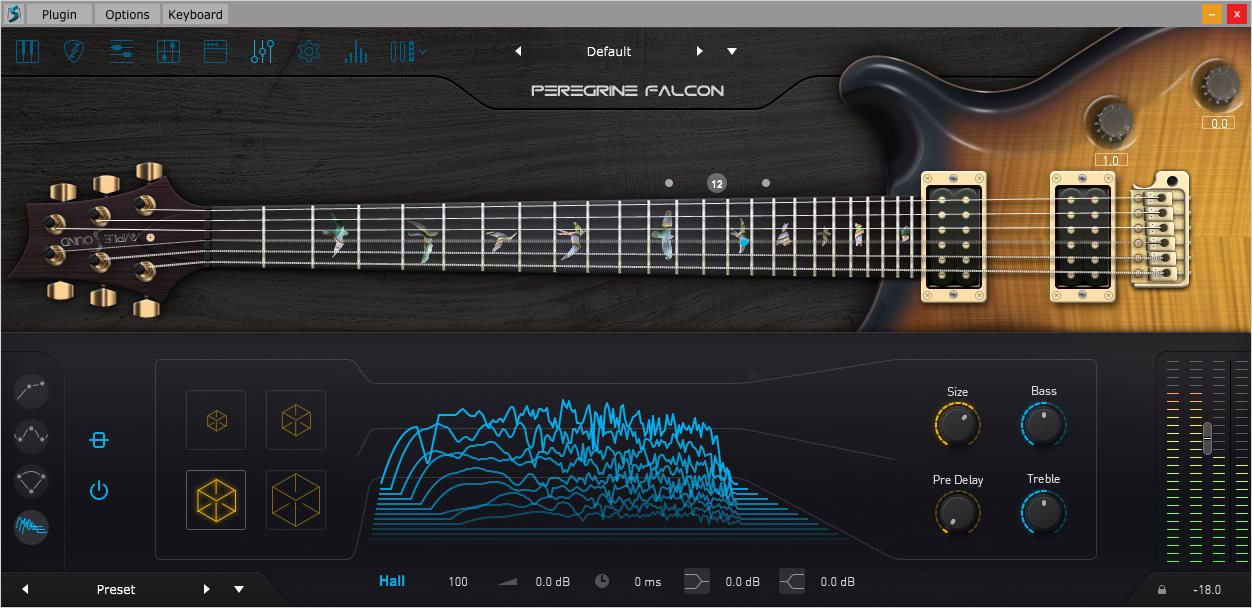Select the reverb waveform module icon
Image resolution: width=1252 pixels, height=608 pixels.
[x=32, y=526]
